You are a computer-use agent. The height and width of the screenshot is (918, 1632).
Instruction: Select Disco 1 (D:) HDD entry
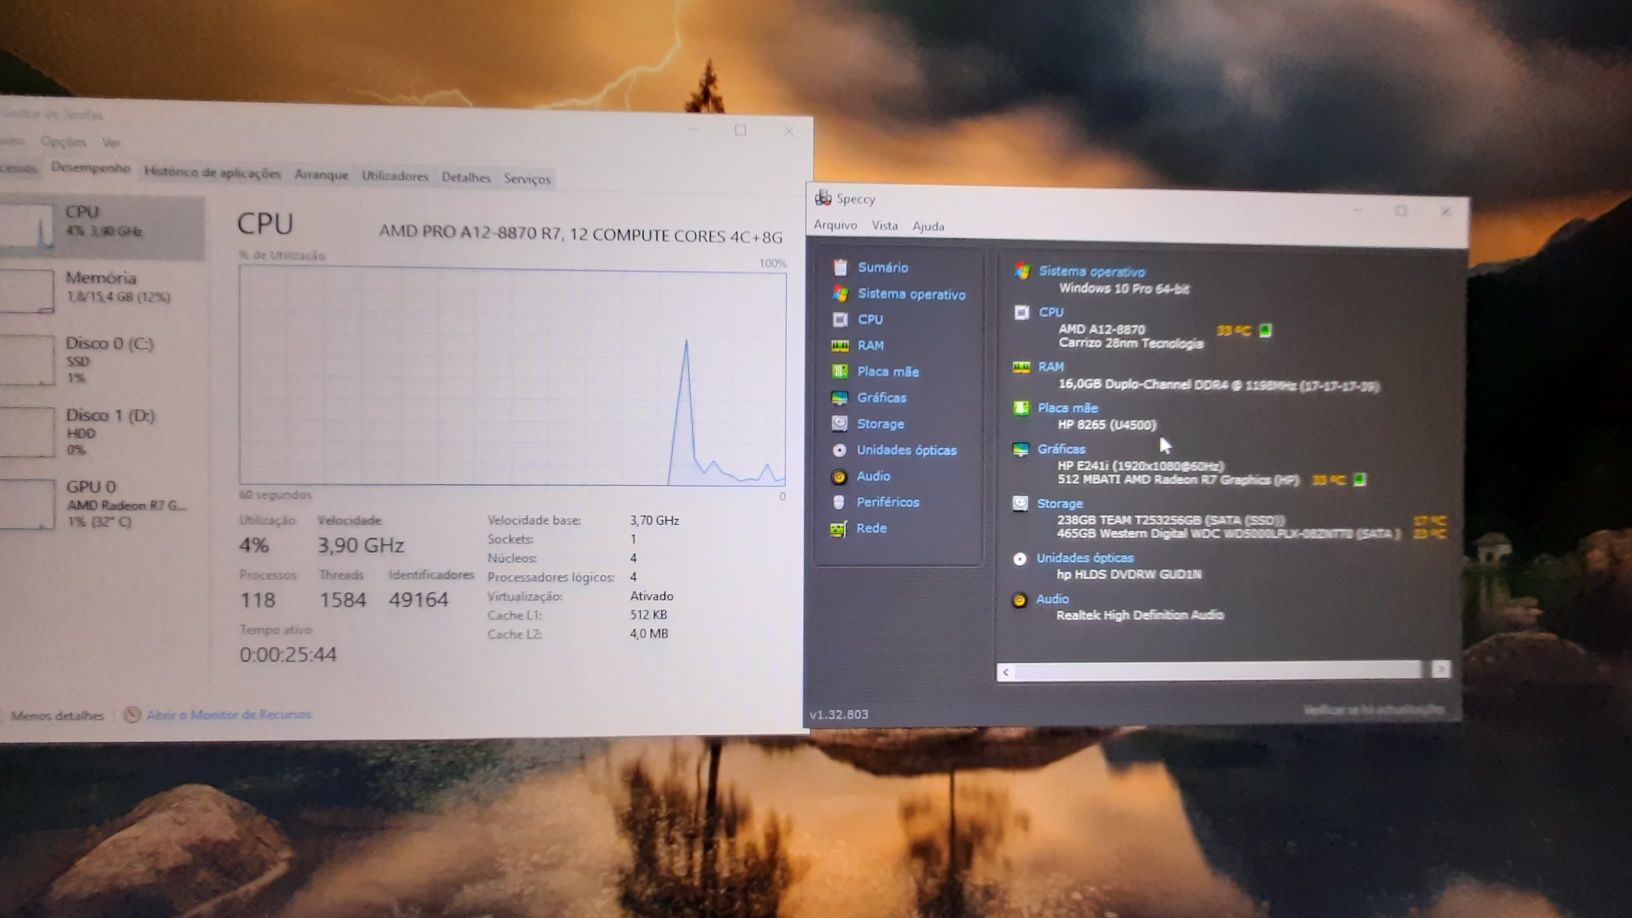point(100,432)
